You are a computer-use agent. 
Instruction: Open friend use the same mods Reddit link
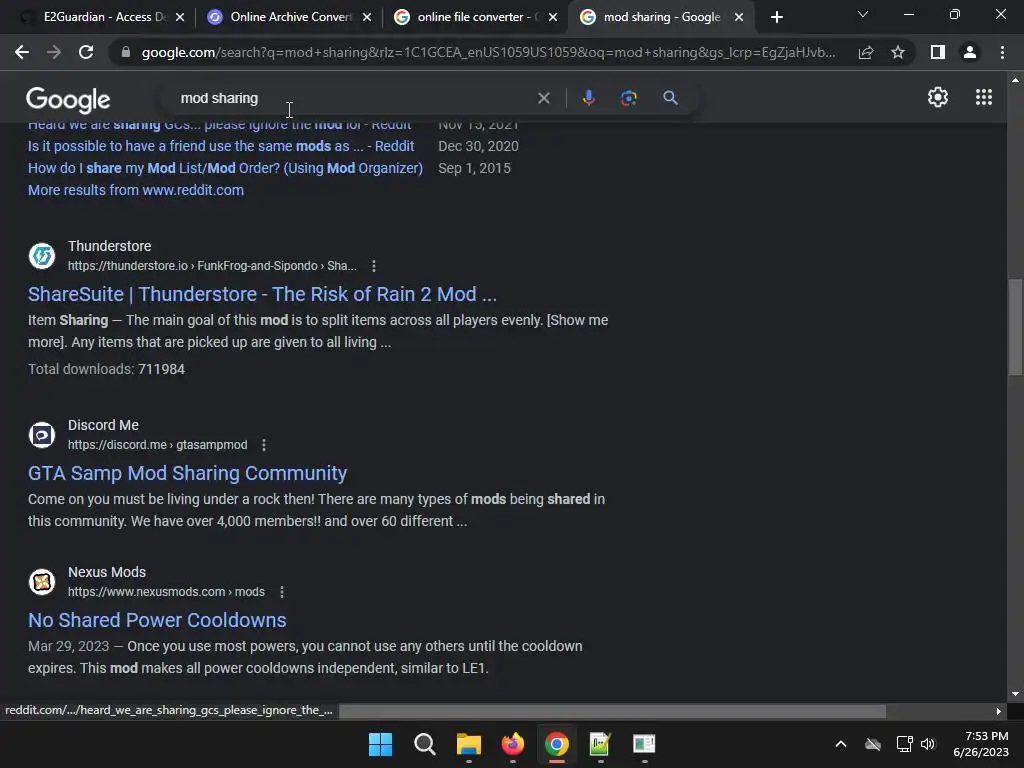click(x=221, y=146)
